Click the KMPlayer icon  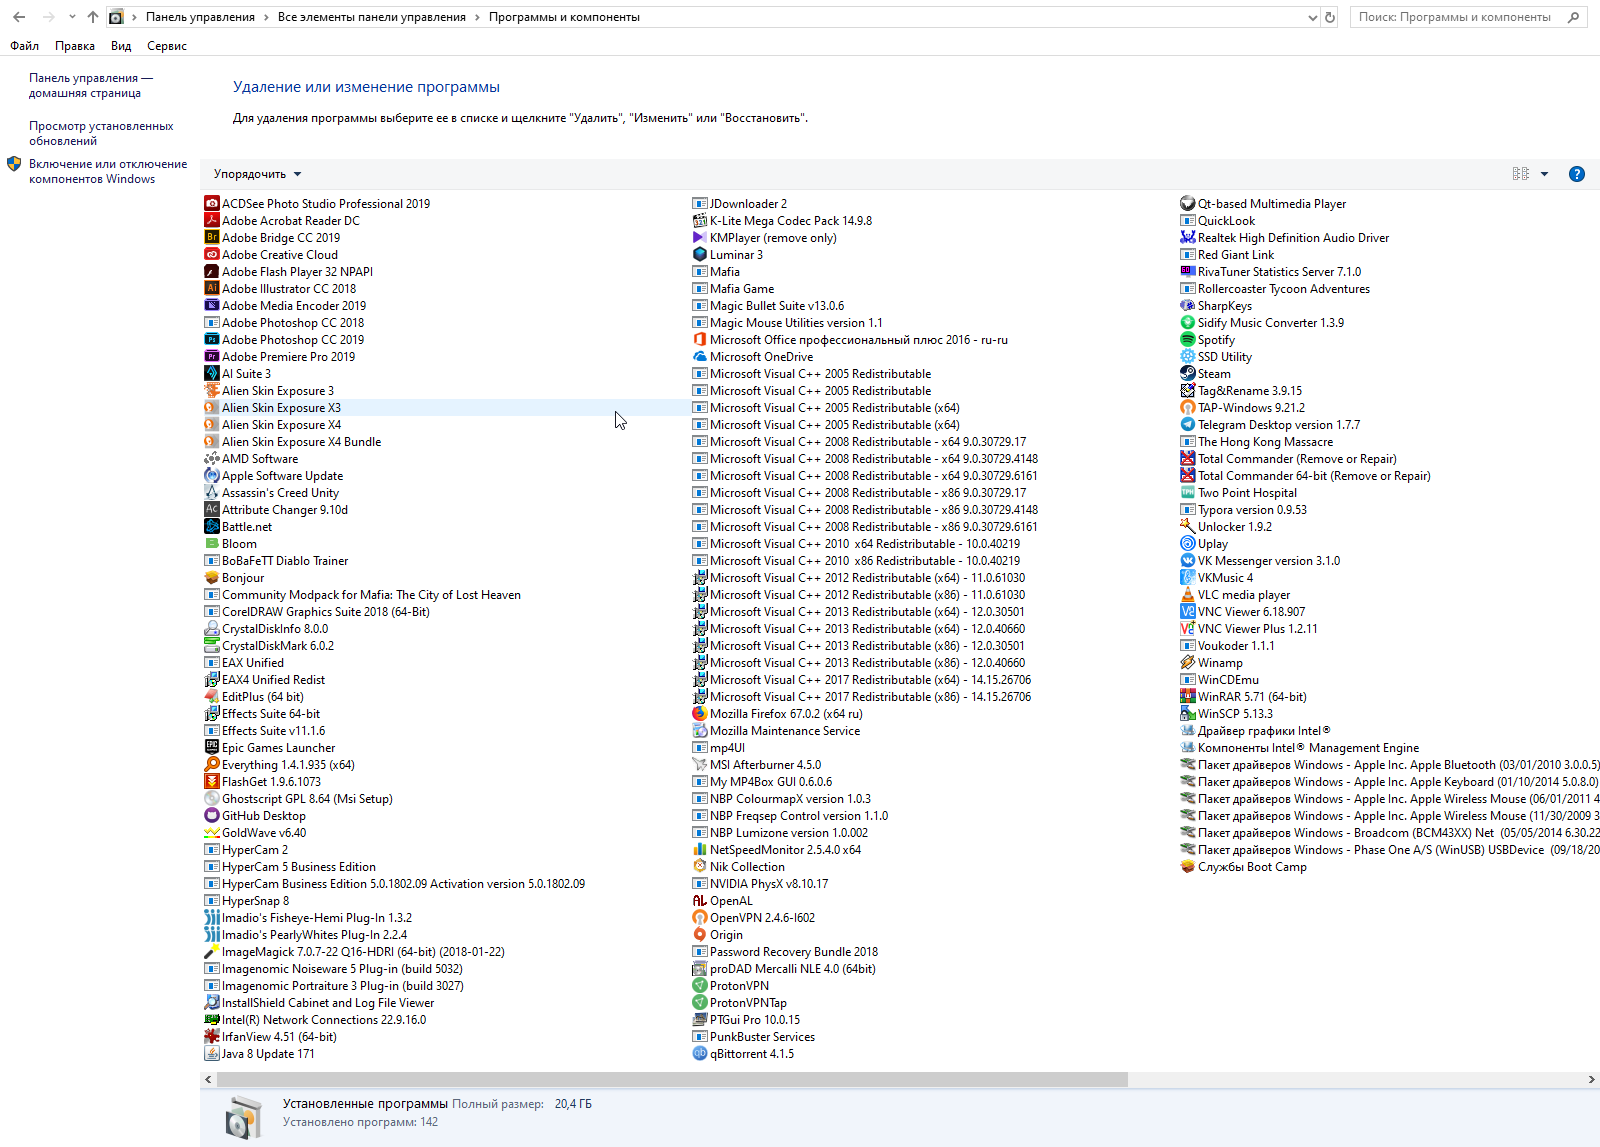point(700,238)
